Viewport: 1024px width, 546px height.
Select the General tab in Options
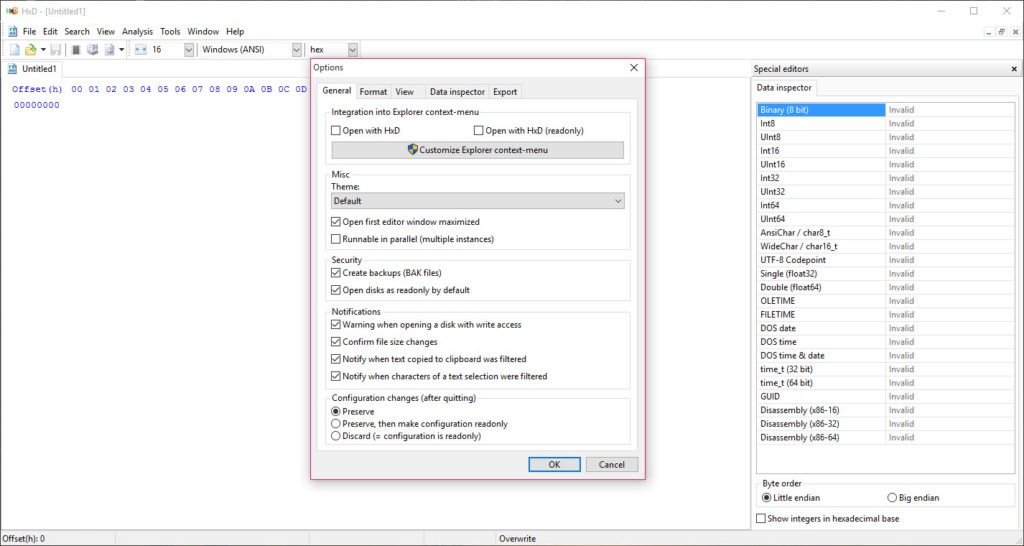(x=337, y=91)
